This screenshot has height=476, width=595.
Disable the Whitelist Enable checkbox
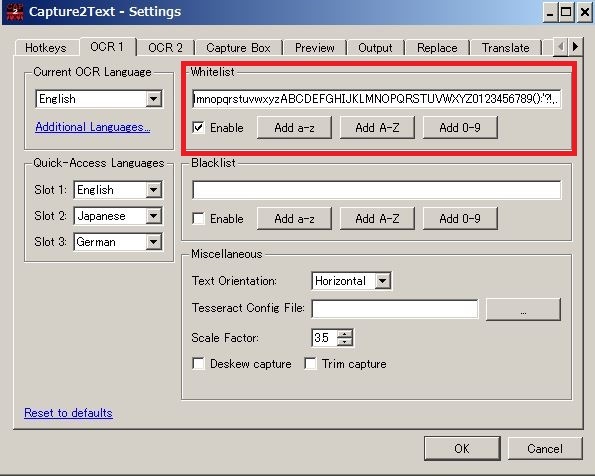point(198,128)
